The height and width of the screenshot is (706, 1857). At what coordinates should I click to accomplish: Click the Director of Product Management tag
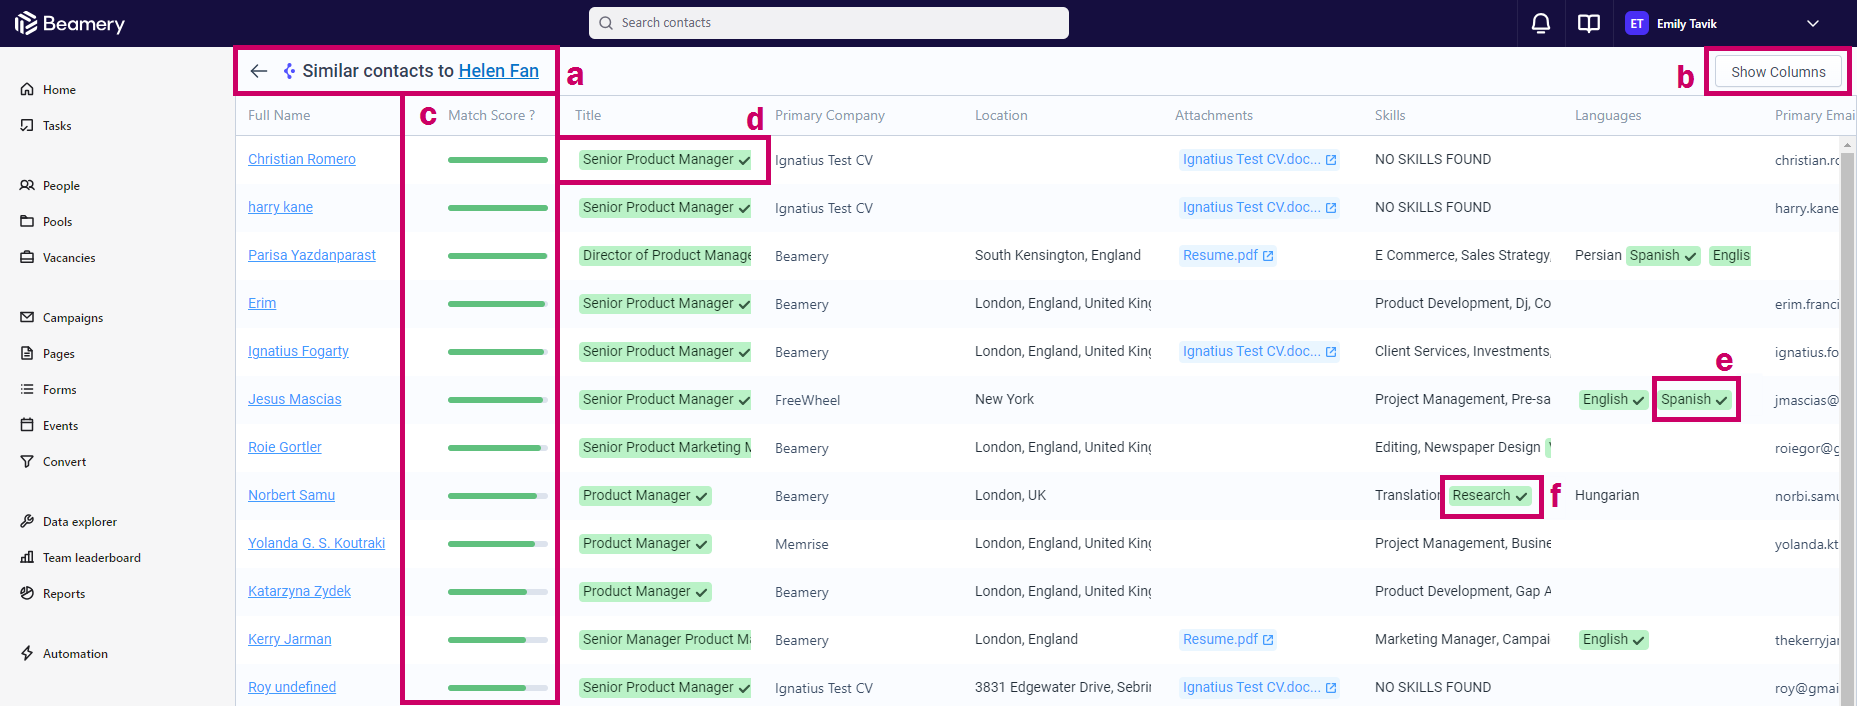click(665, 255)
